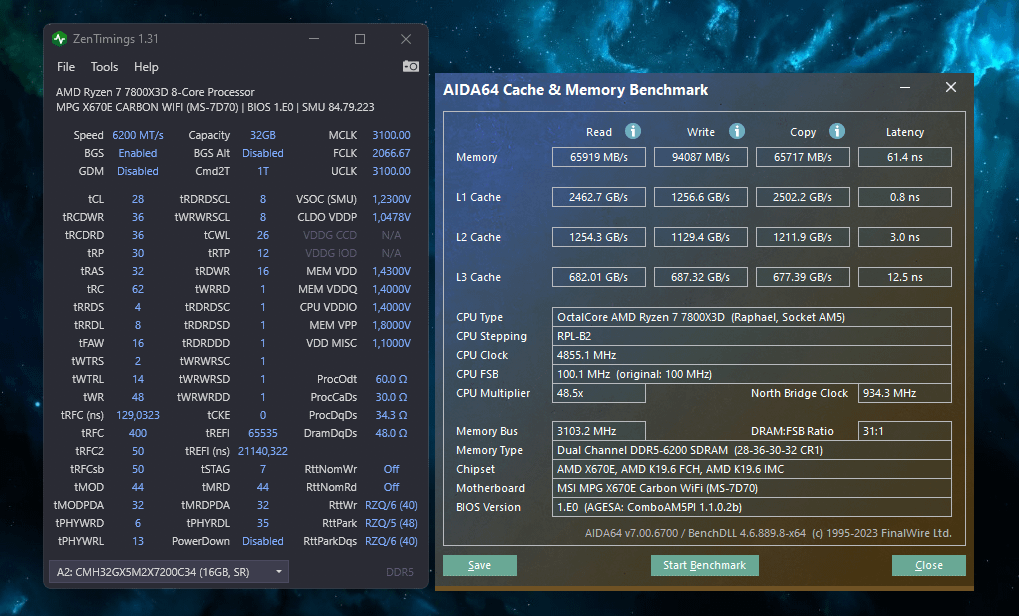Image resolution: width=1019 pixels, height=616 pixels.
Task: Click the North Bridge Clock 934.3 MHz field
Action: tap(905, 393)
